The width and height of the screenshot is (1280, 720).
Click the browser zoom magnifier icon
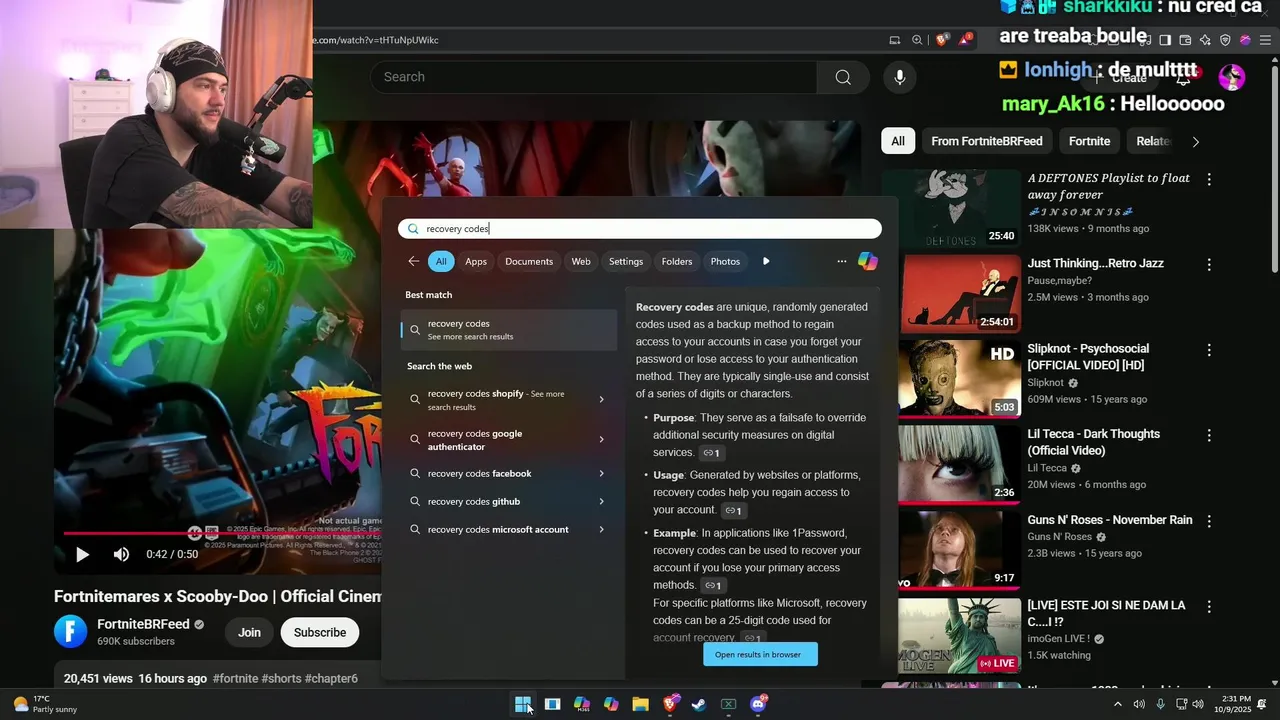917,40
